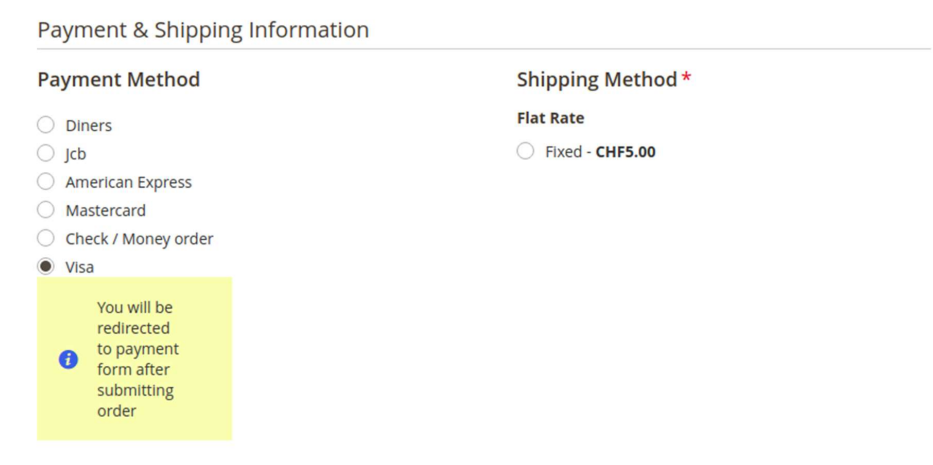Click the Payment & Shipping Information heading

[x=203, y=30]
